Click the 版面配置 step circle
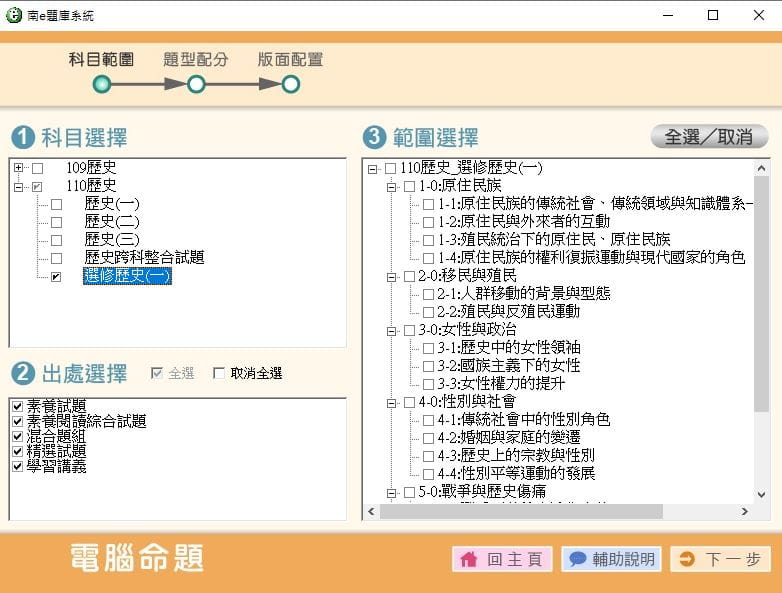Viewport: 782px width, 593px height. (x=290, y=84)
